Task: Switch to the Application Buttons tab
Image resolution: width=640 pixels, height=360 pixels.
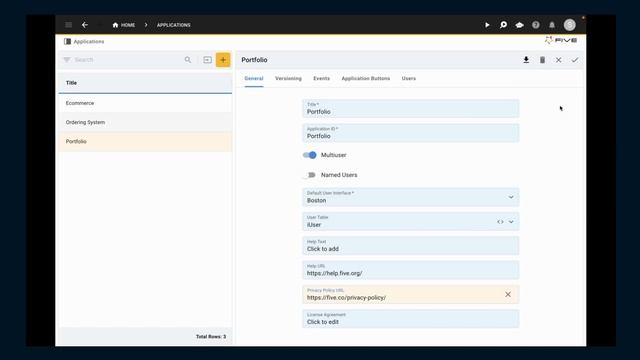Action: (366, 78)
